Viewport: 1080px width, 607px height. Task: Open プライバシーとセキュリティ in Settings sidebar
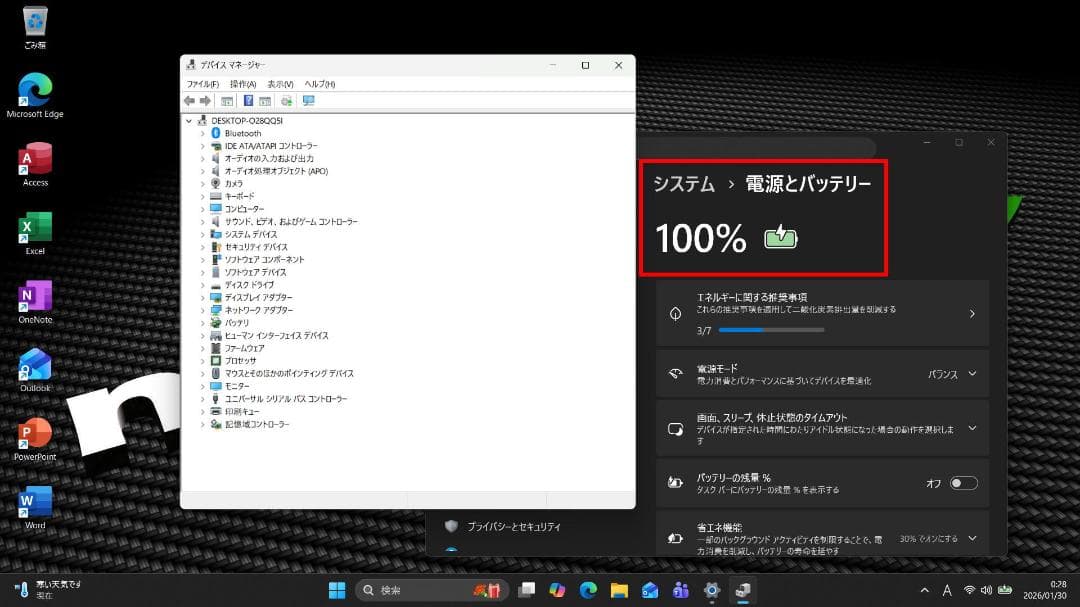tap(512, 524)
